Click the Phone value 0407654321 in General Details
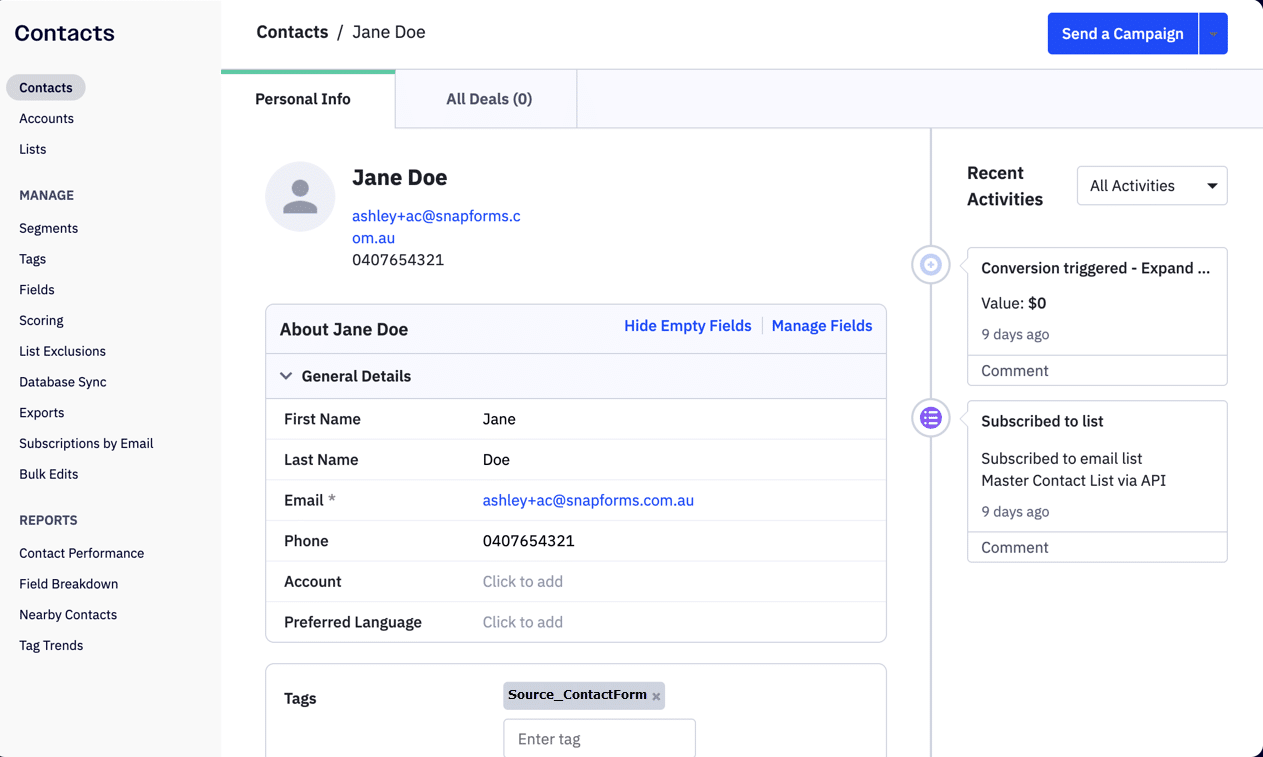1263x757 pixels. pyautogui.click(x=529, y=541)
